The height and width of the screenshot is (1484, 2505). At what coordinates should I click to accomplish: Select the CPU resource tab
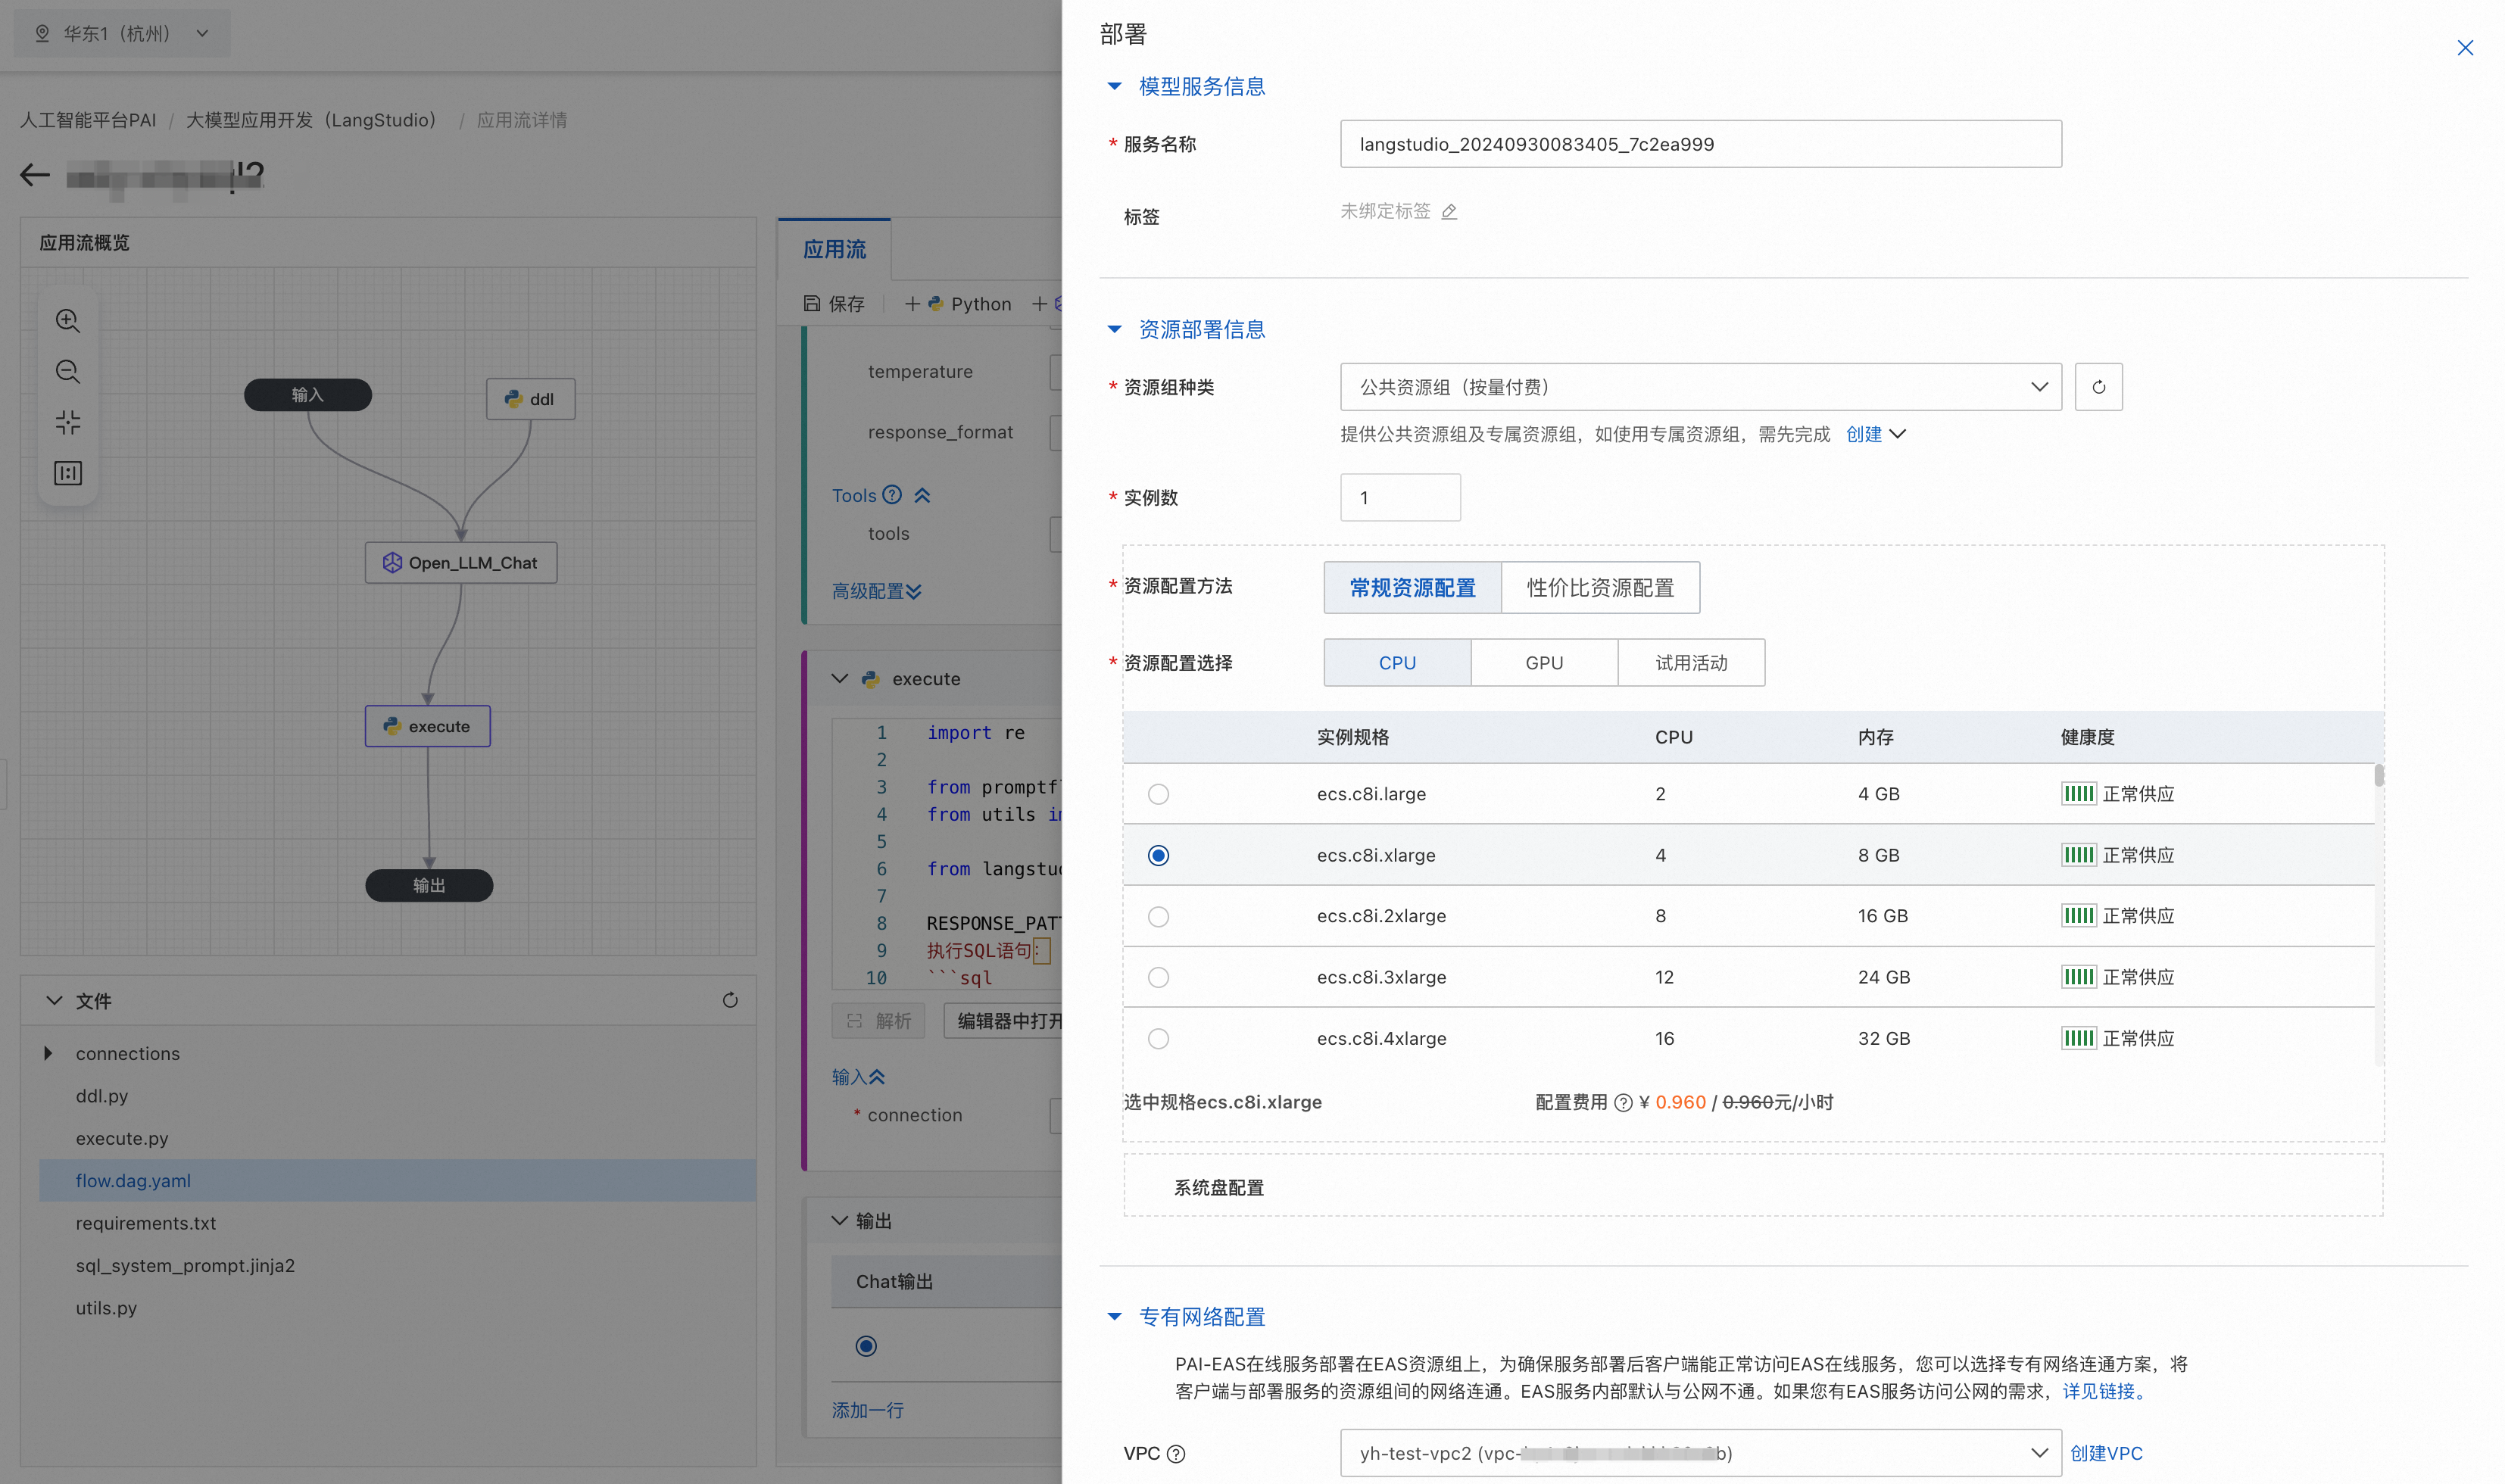click(x=1397, y=663)
